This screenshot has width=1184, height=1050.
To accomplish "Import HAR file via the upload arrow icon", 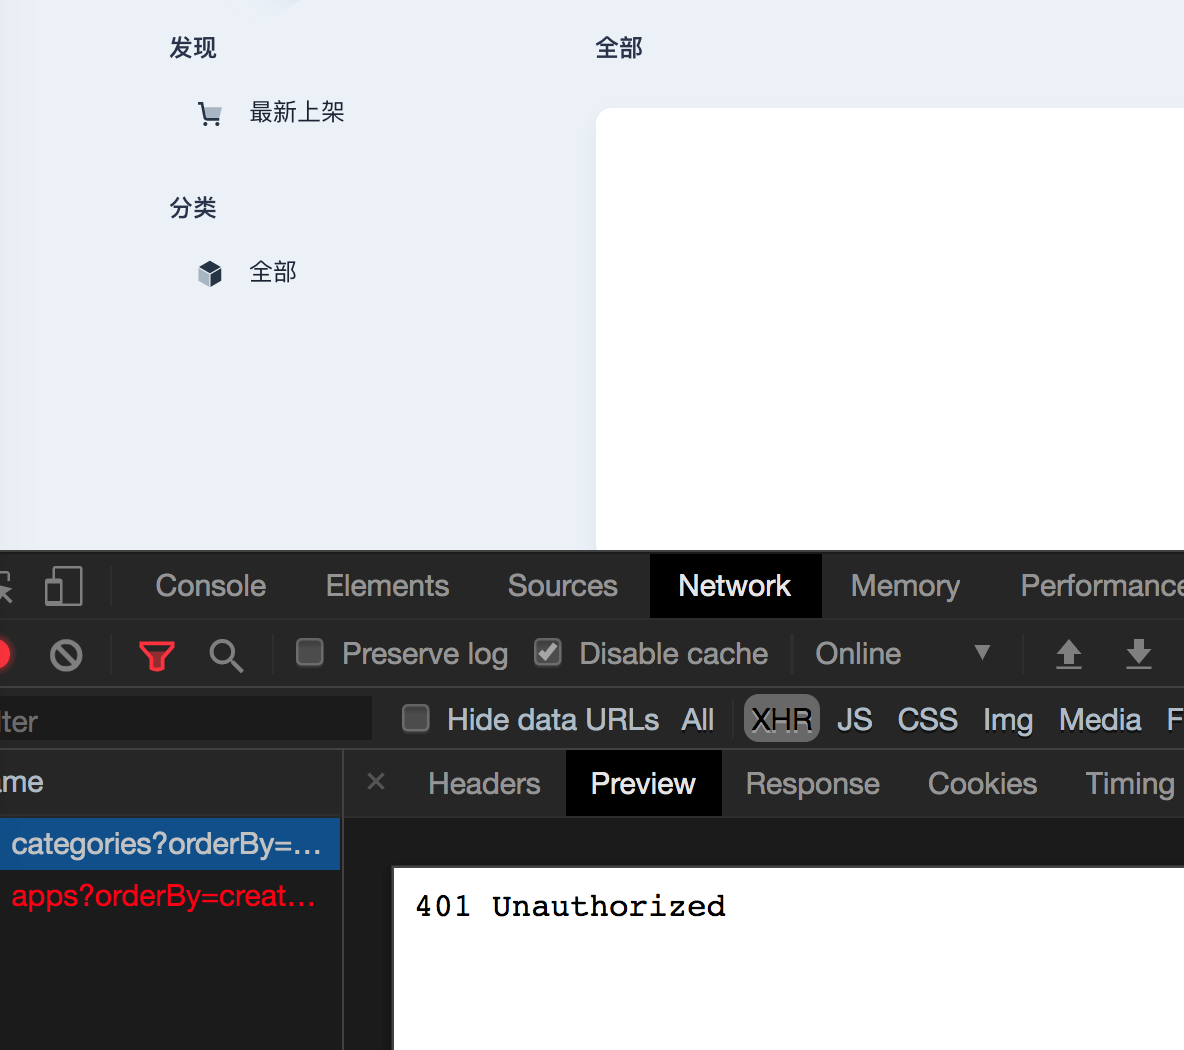I will click(x=1068, y=654).
